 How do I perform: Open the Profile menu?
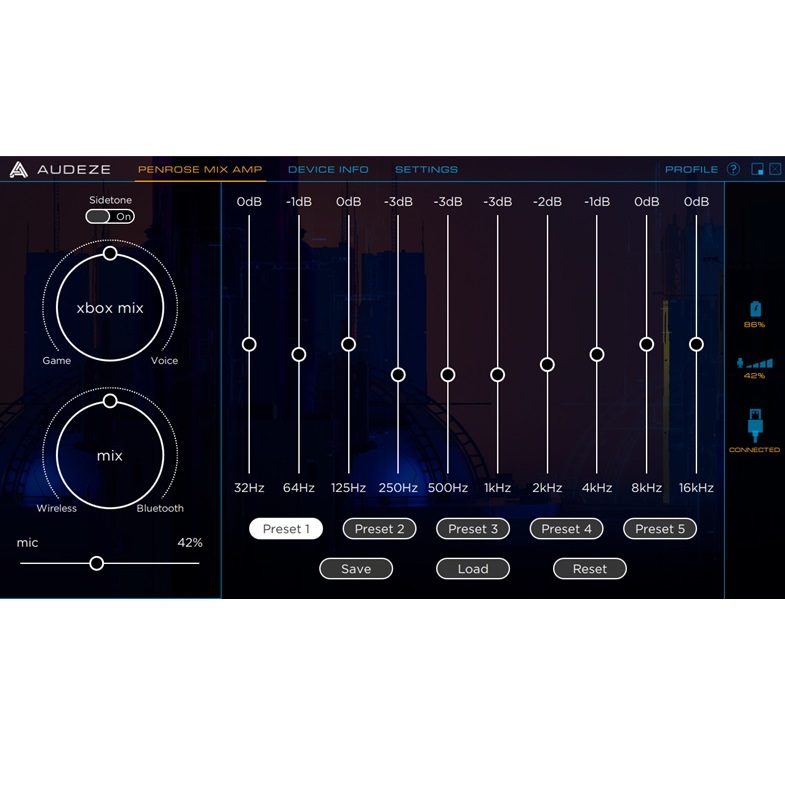point(691,169)
